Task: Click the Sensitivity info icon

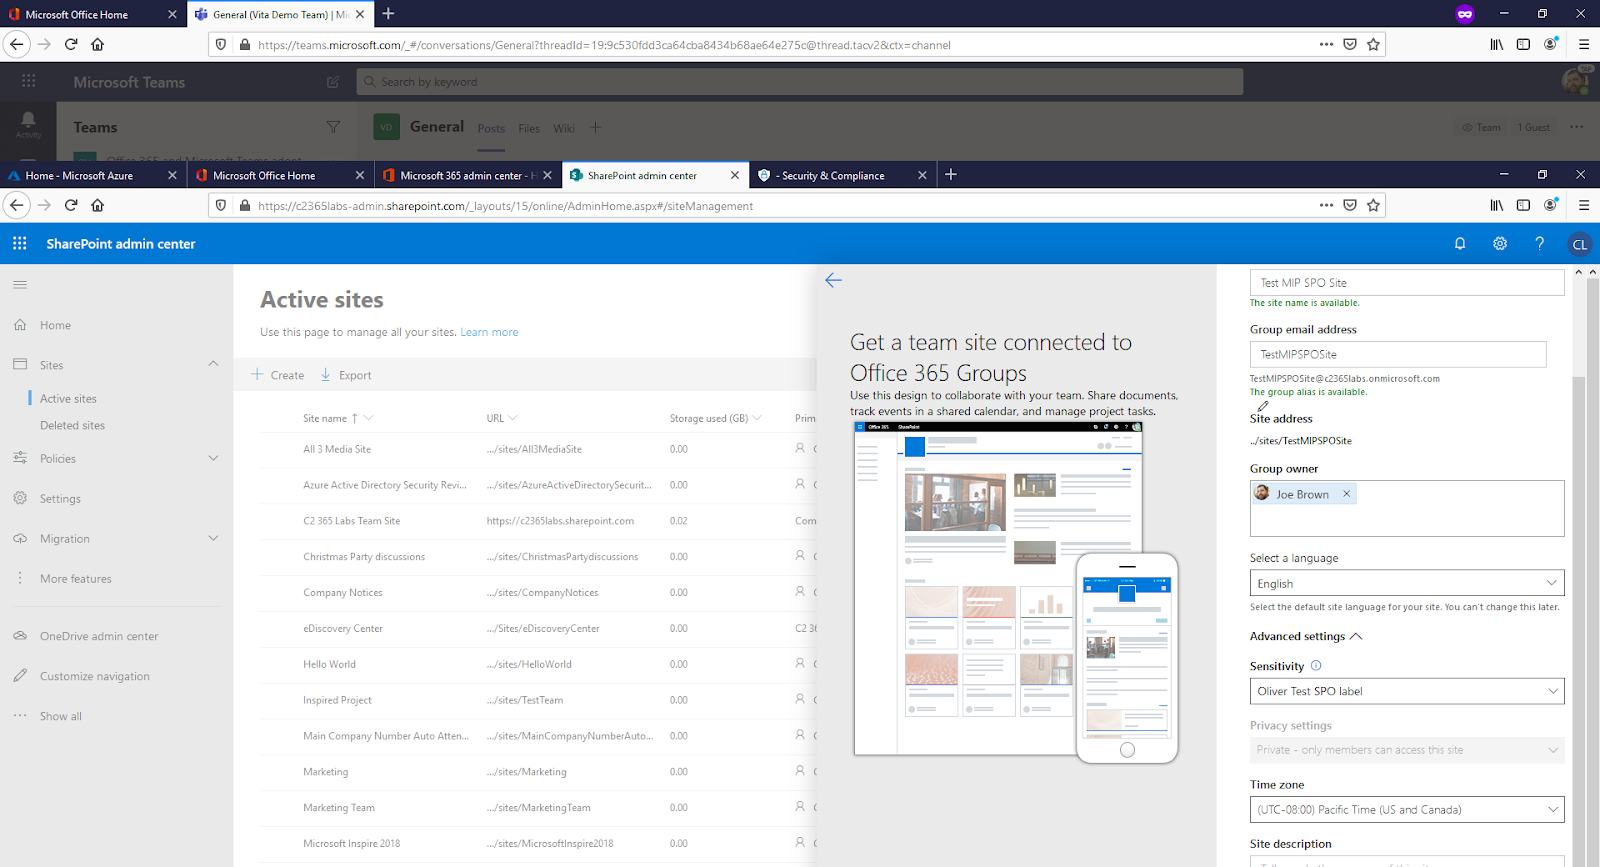Action: [1316, 666]
